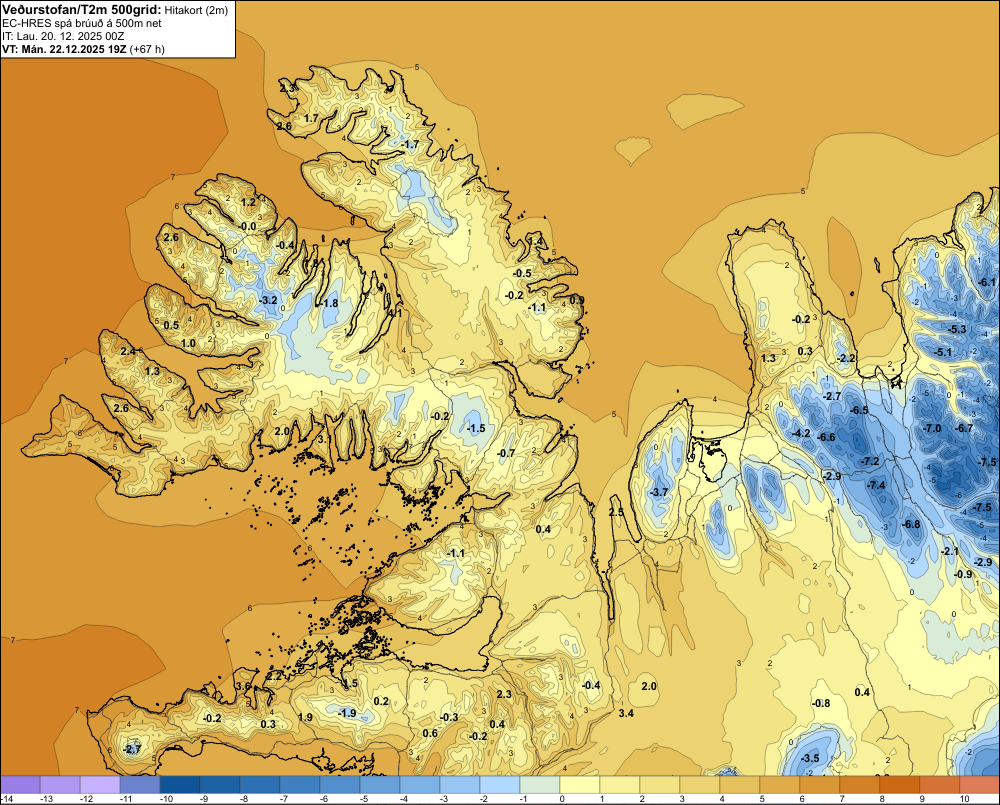Select the pale green -1 legend swatch
Screen dimensions: 1000x805
[x=540, y=784]
